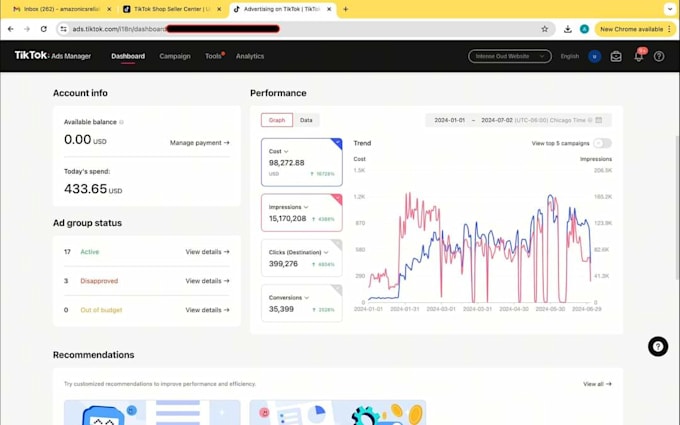Open the business center briefcase icon
The image size is (680, 425).
(616, 56)
